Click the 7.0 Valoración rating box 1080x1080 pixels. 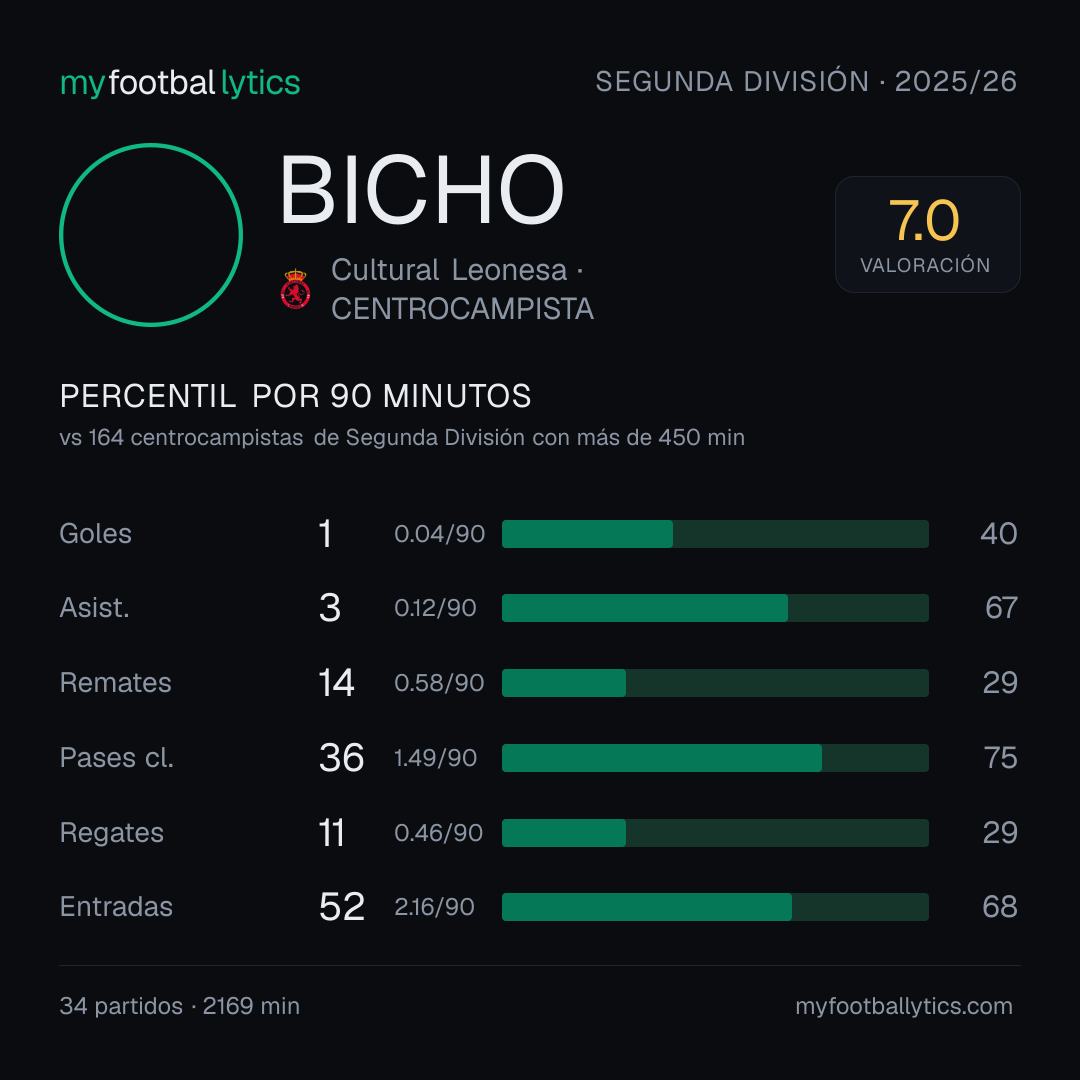(x=927, y=234)
